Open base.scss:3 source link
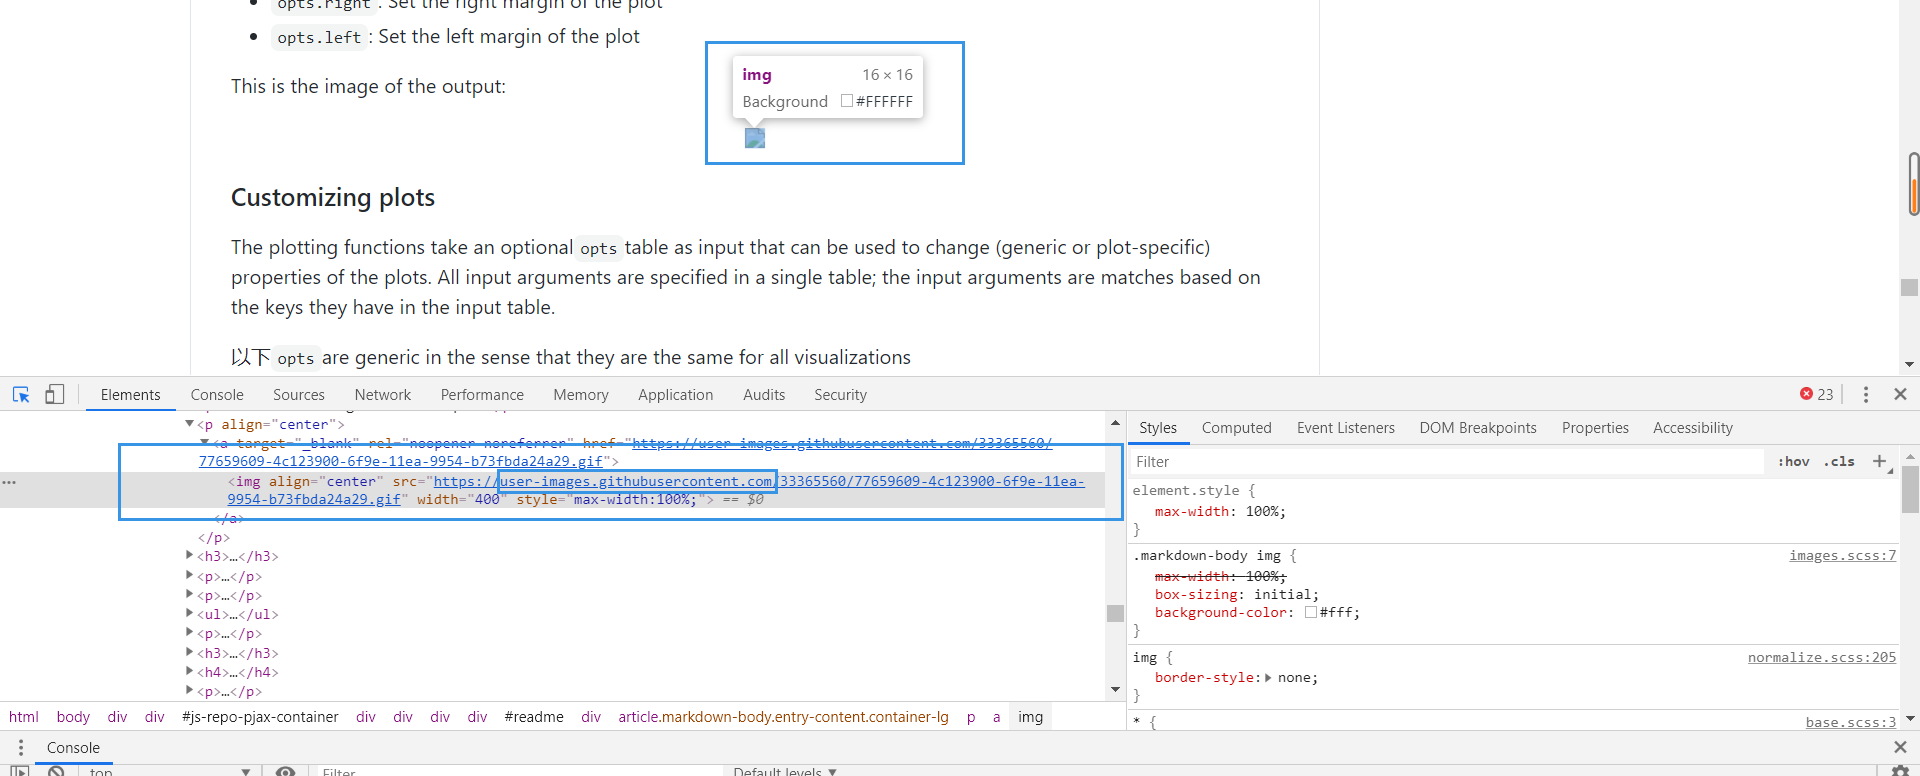 (x=1850, y=722)
